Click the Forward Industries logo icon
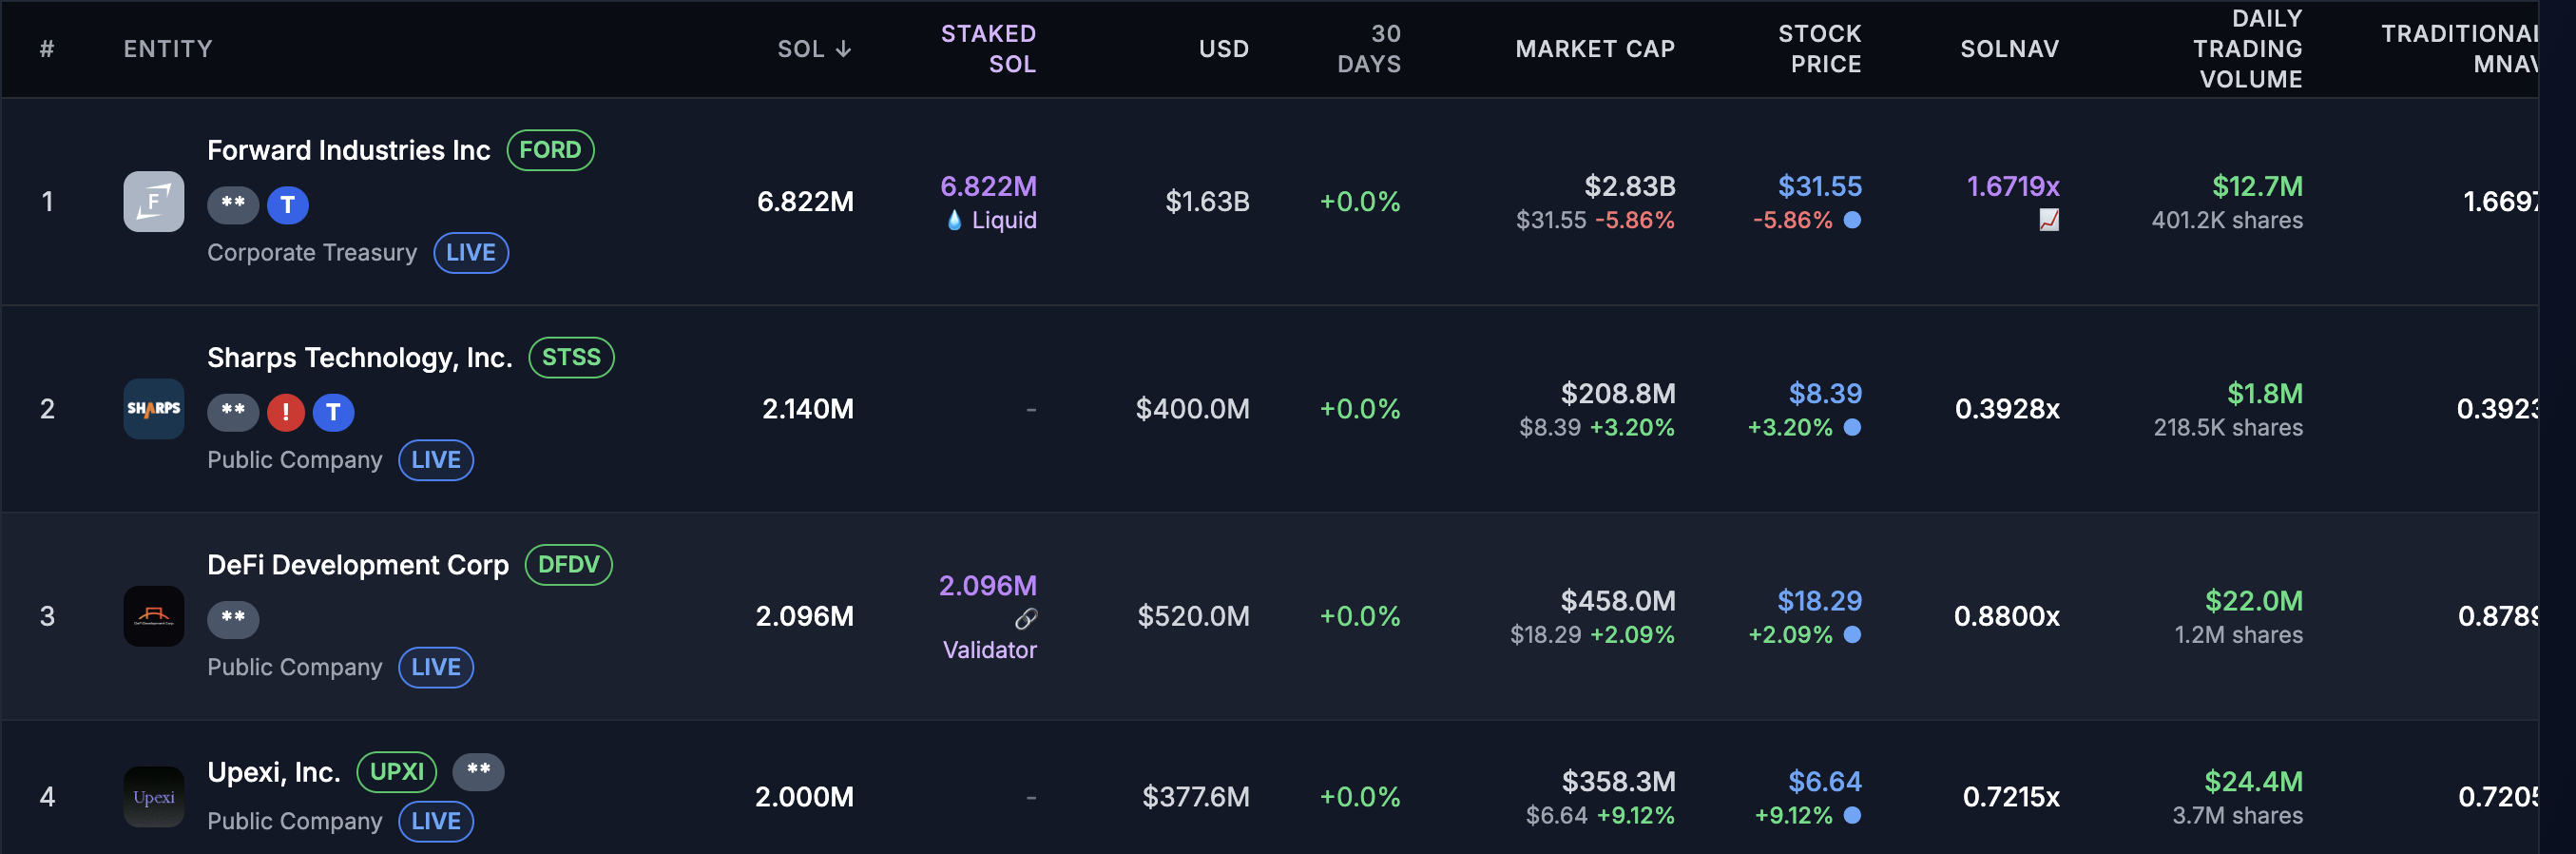The image size is (2576, 854). (153, 201)
